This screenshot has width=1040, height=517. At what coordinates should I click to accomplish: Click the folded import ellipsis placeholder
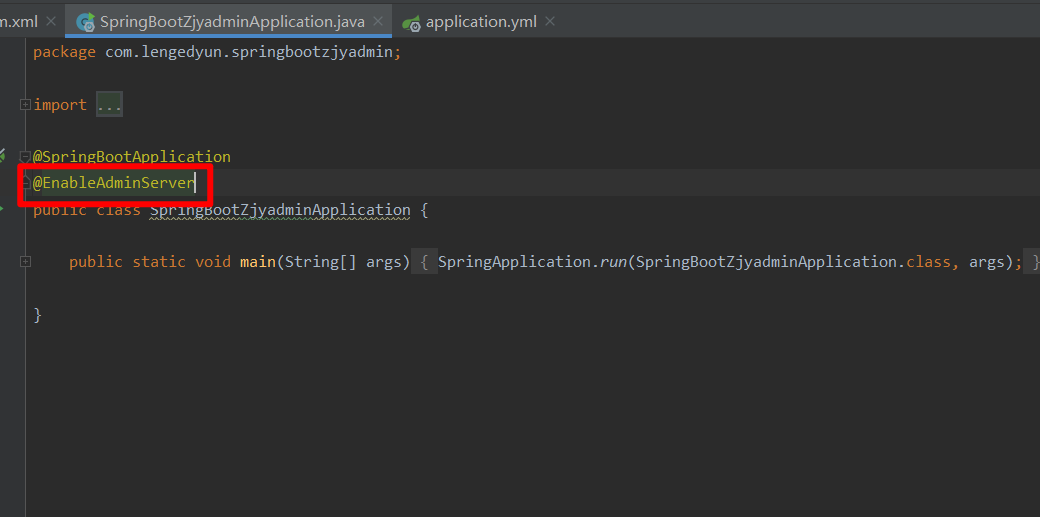point(109,105)
